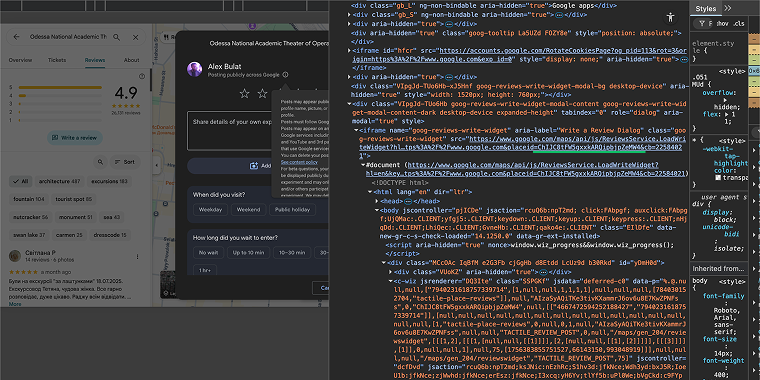This screenshot has height=380, width=760.
Task: Collapse the html lang="en" node
Action: point(369,192)
